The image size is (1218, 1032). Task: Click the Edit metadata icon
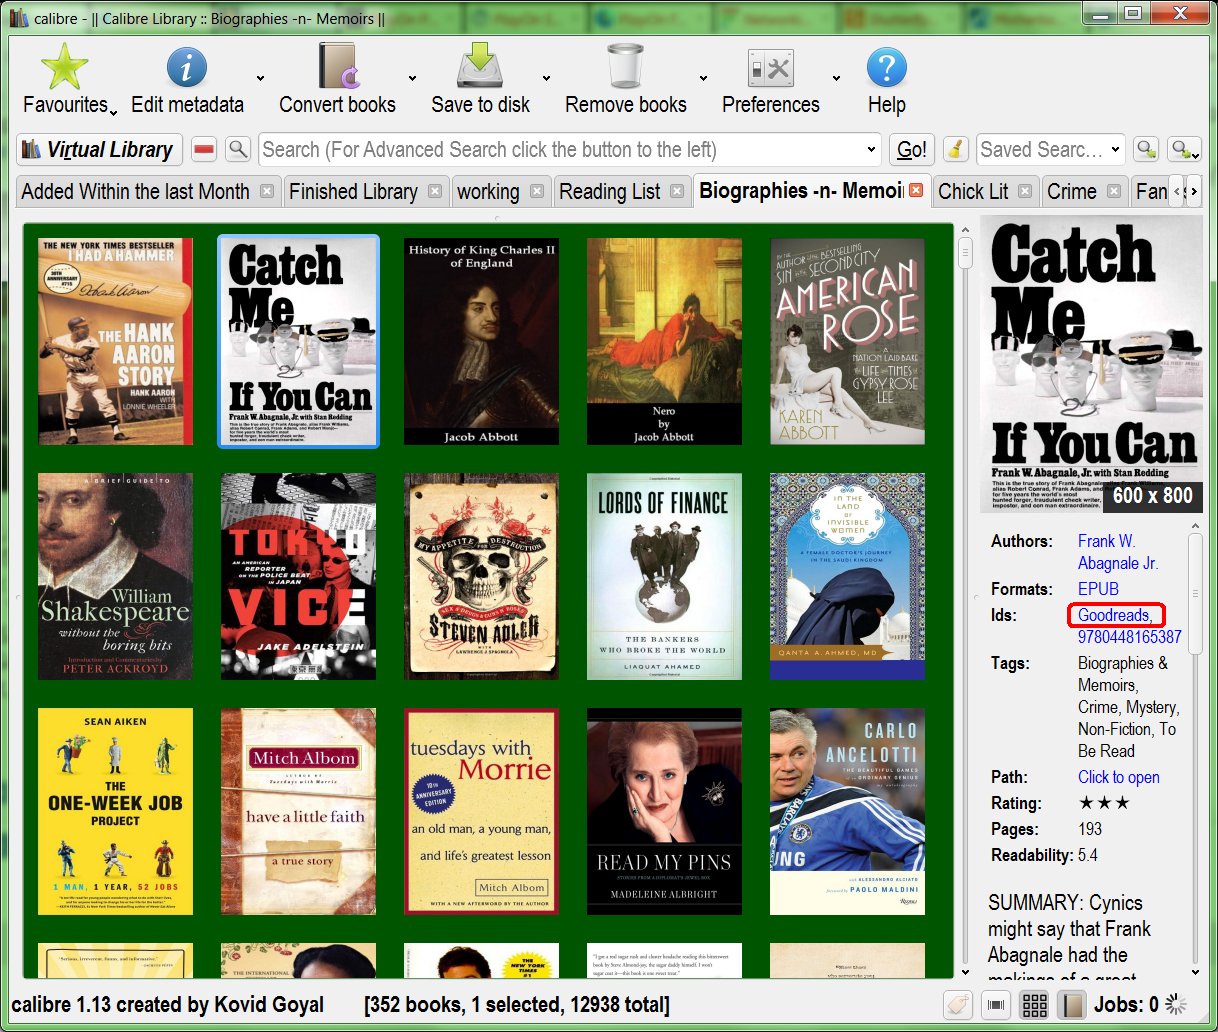(x=186, y=68)
